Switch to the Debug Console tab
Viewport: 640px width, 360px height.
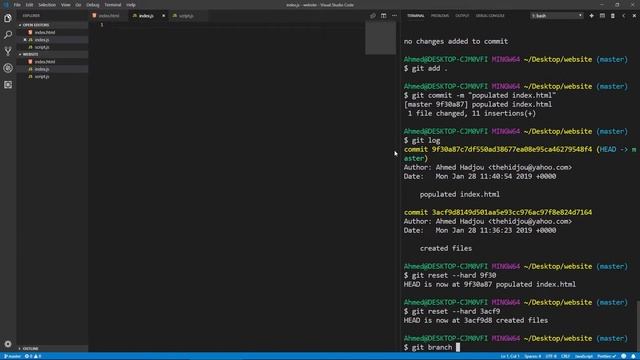[x=490, y=16]
